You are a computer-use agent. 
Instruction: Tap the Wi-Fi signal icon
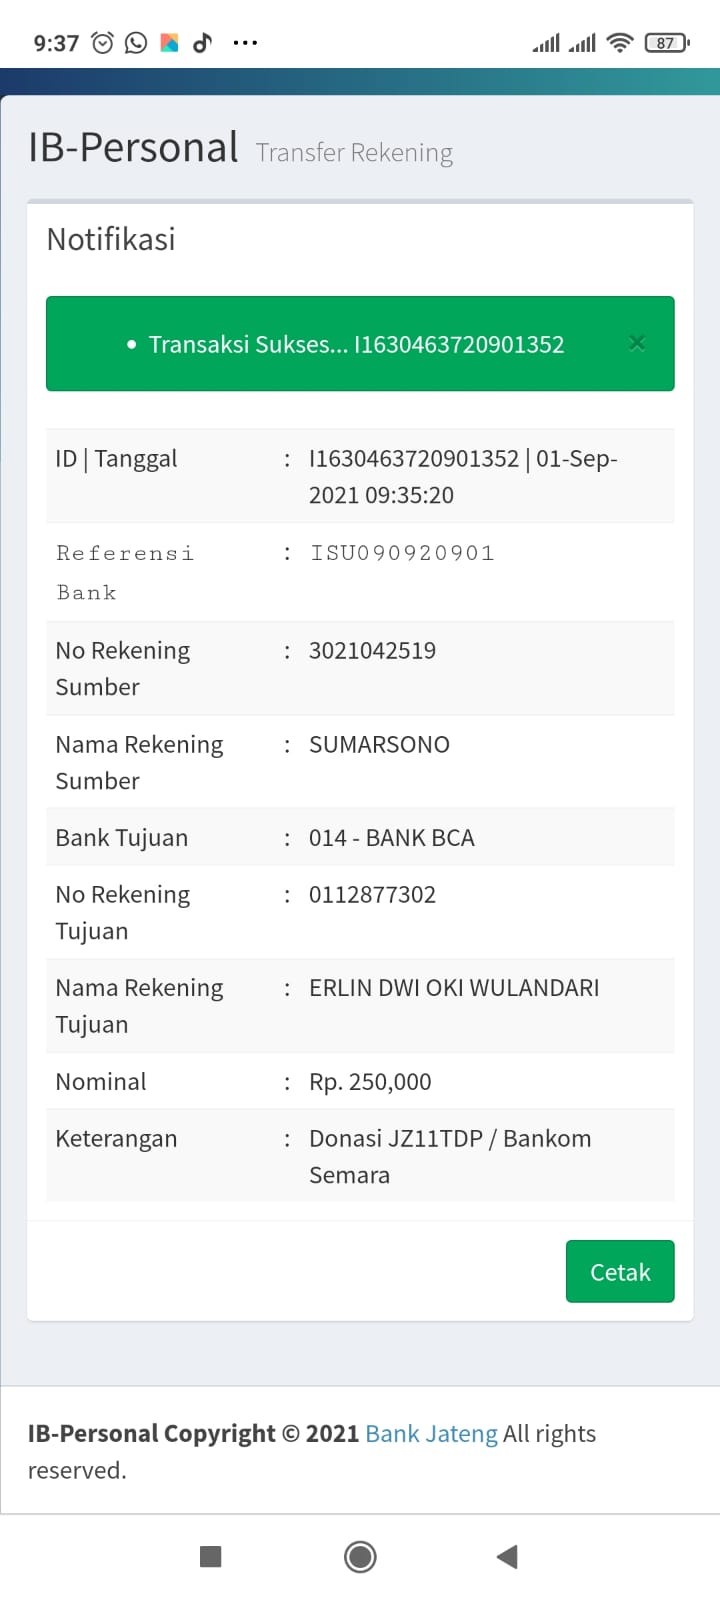click(x=620, y=43)
